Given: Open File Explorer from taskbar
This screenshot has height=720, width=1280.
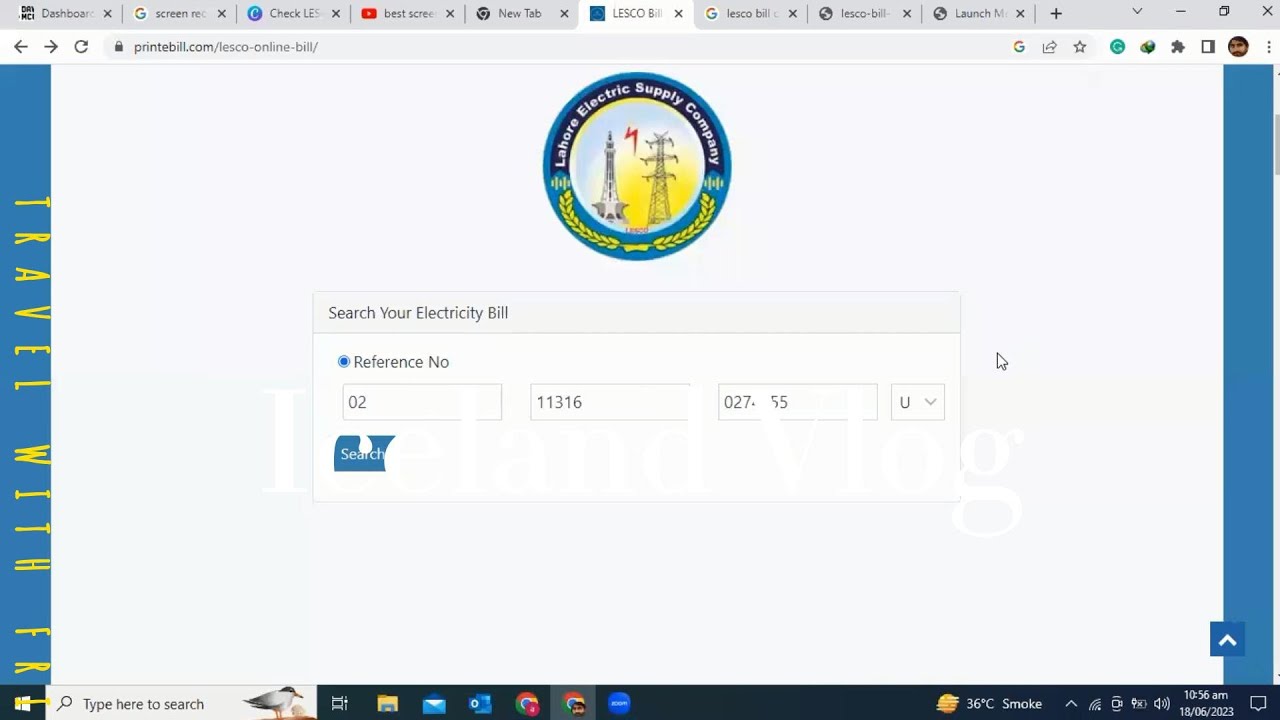Looking at the screenshot, I should [387, 703].
